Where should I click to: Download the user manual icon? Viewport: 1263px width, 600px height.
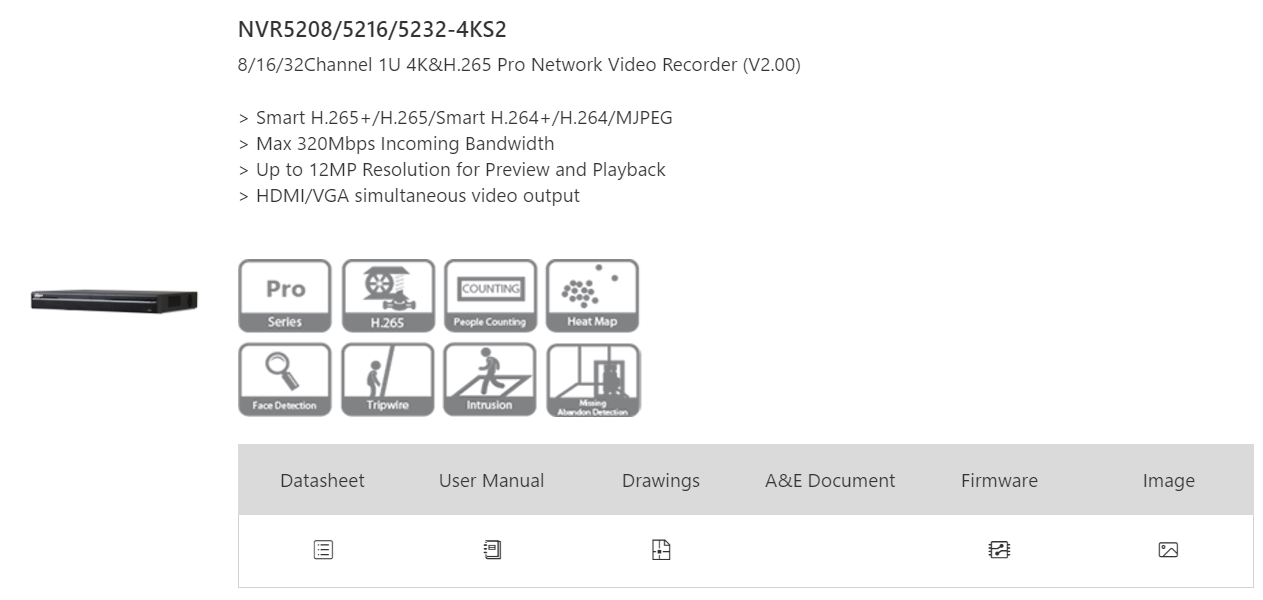[492, 549]
